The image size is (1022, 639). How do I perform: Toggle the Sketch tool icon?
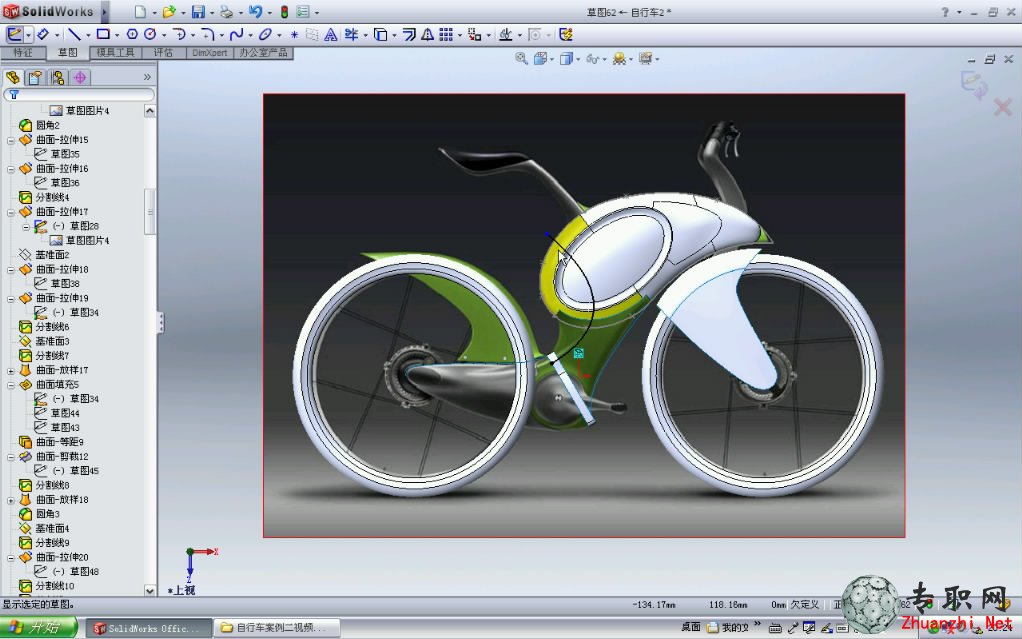[x=14, y=35]
